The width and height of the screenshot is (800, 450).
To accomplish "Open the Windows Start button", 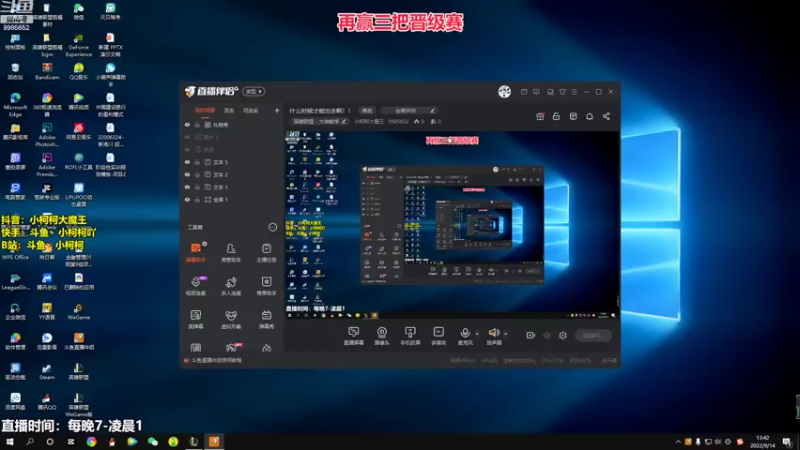I will point(10,442).
